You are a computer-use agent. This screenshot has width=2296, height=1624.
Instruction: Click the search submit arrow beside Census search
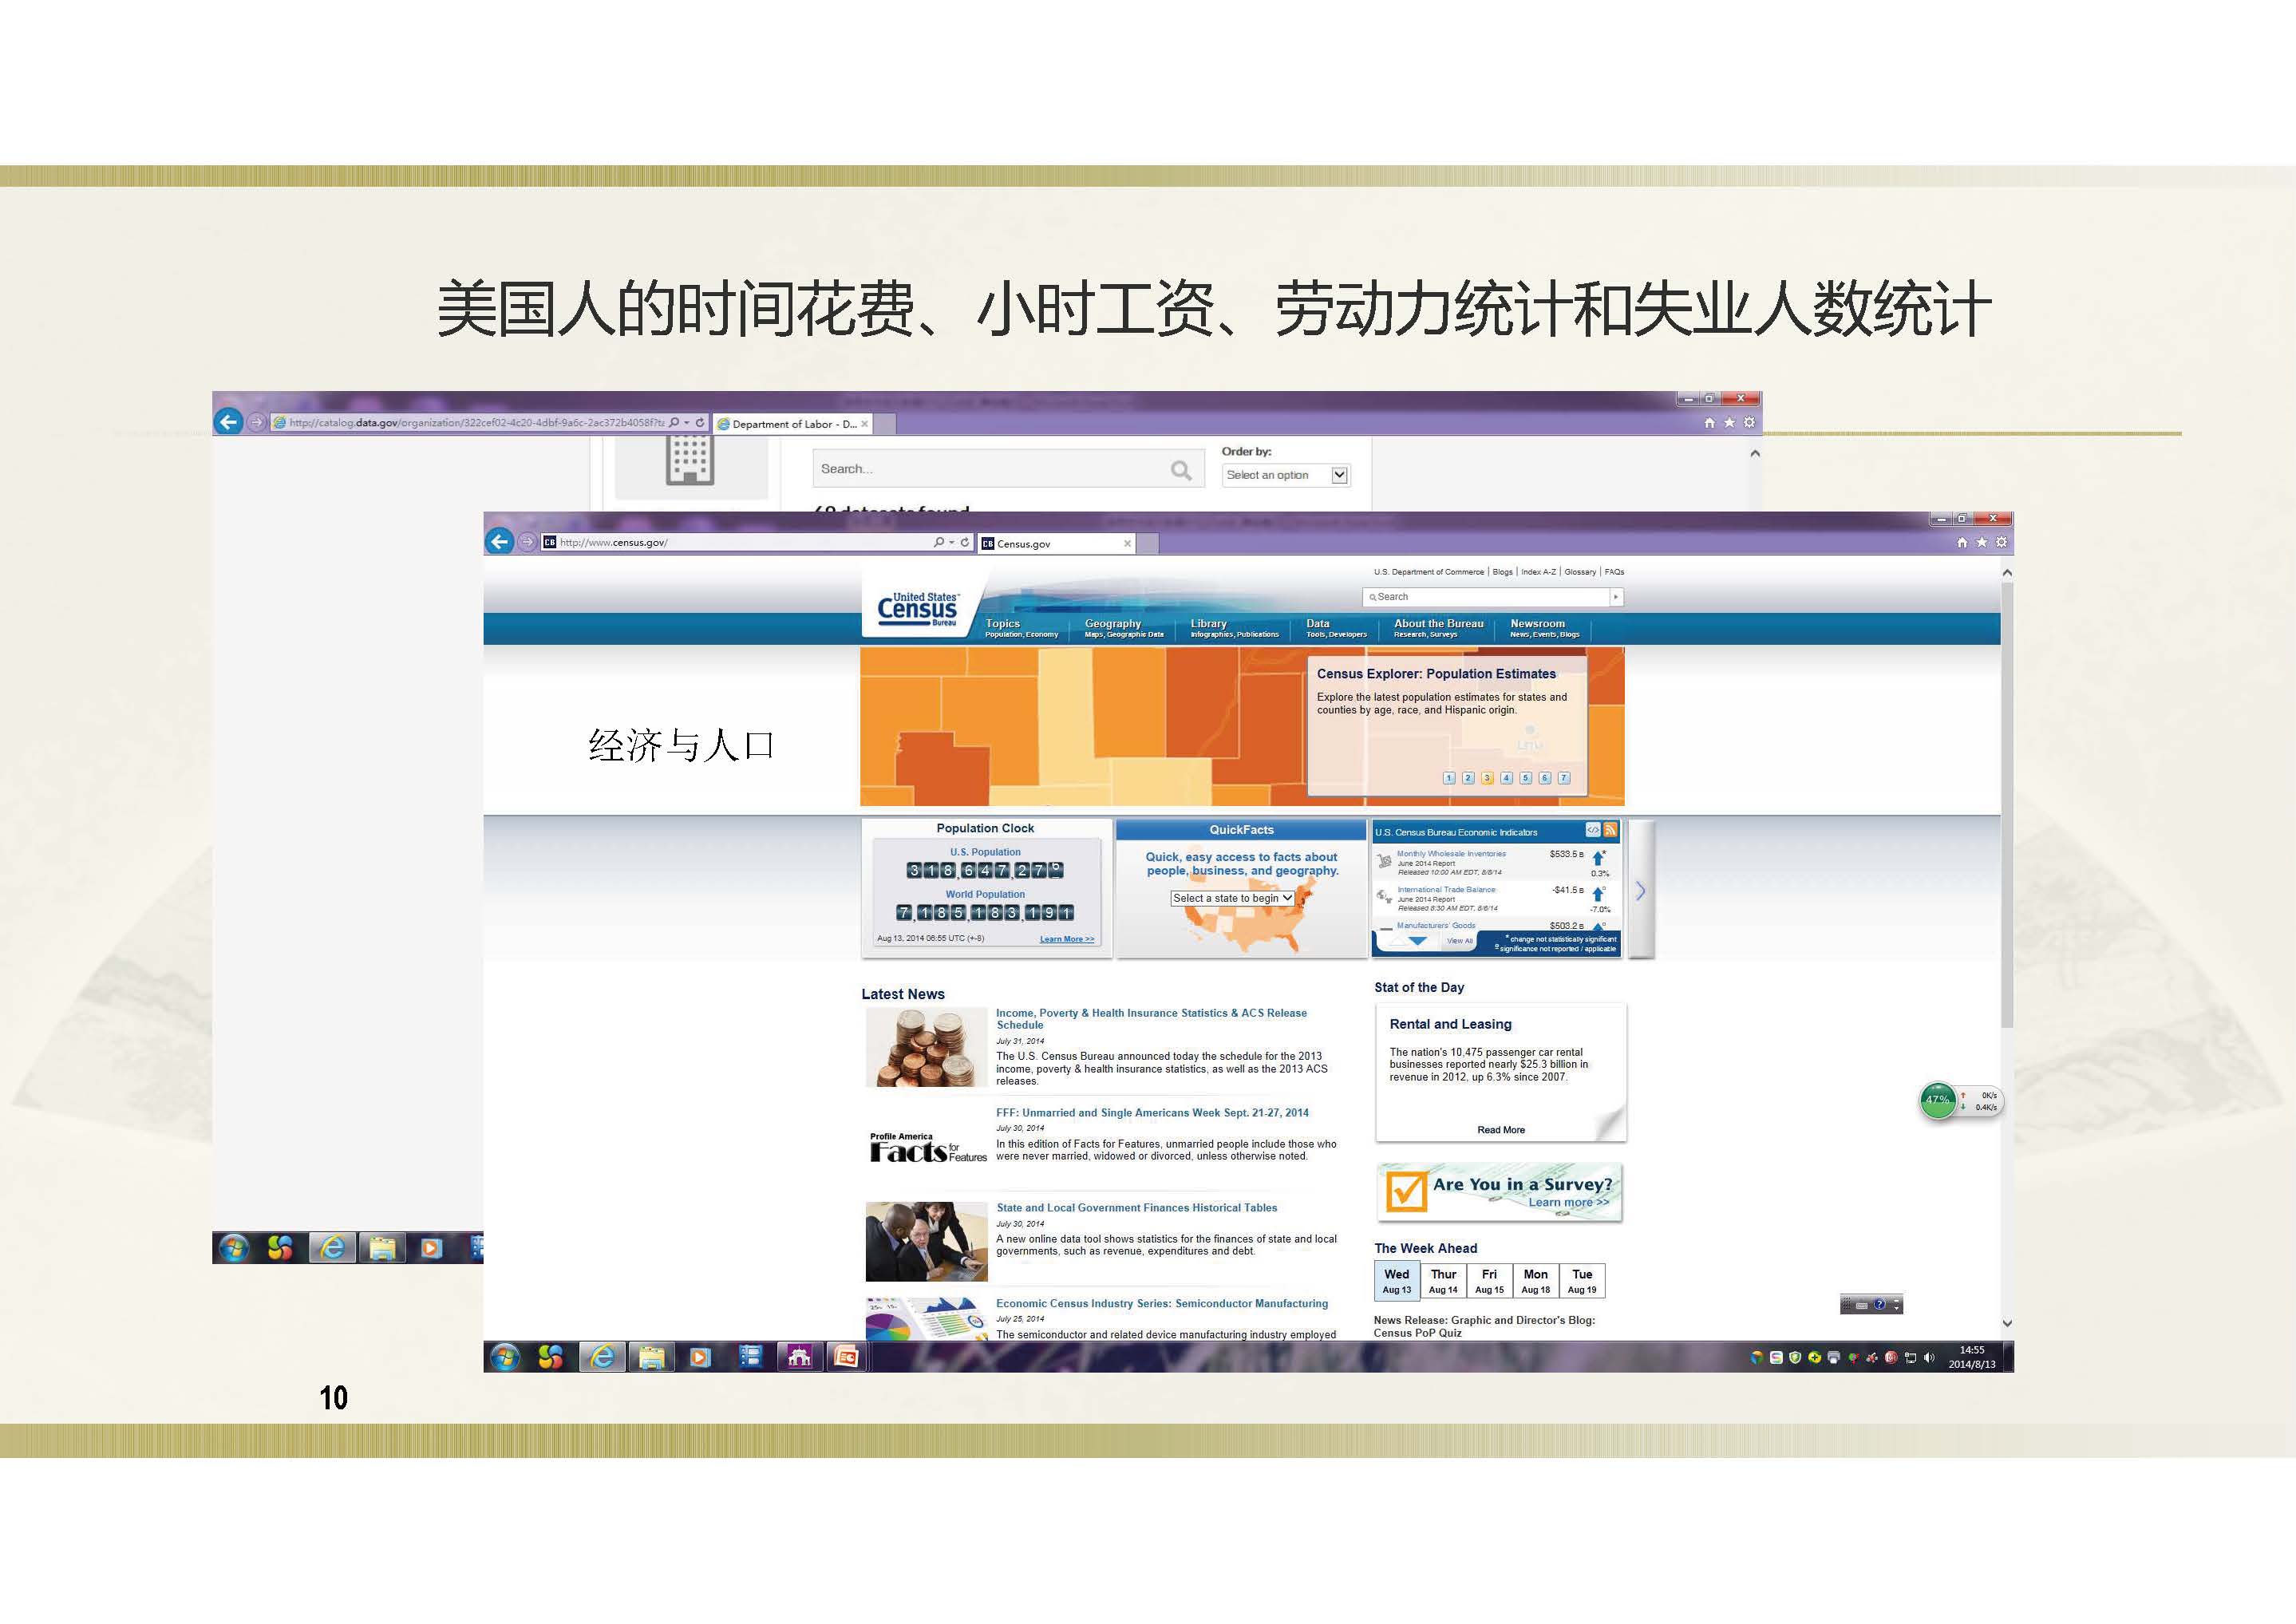(1615, 597)
